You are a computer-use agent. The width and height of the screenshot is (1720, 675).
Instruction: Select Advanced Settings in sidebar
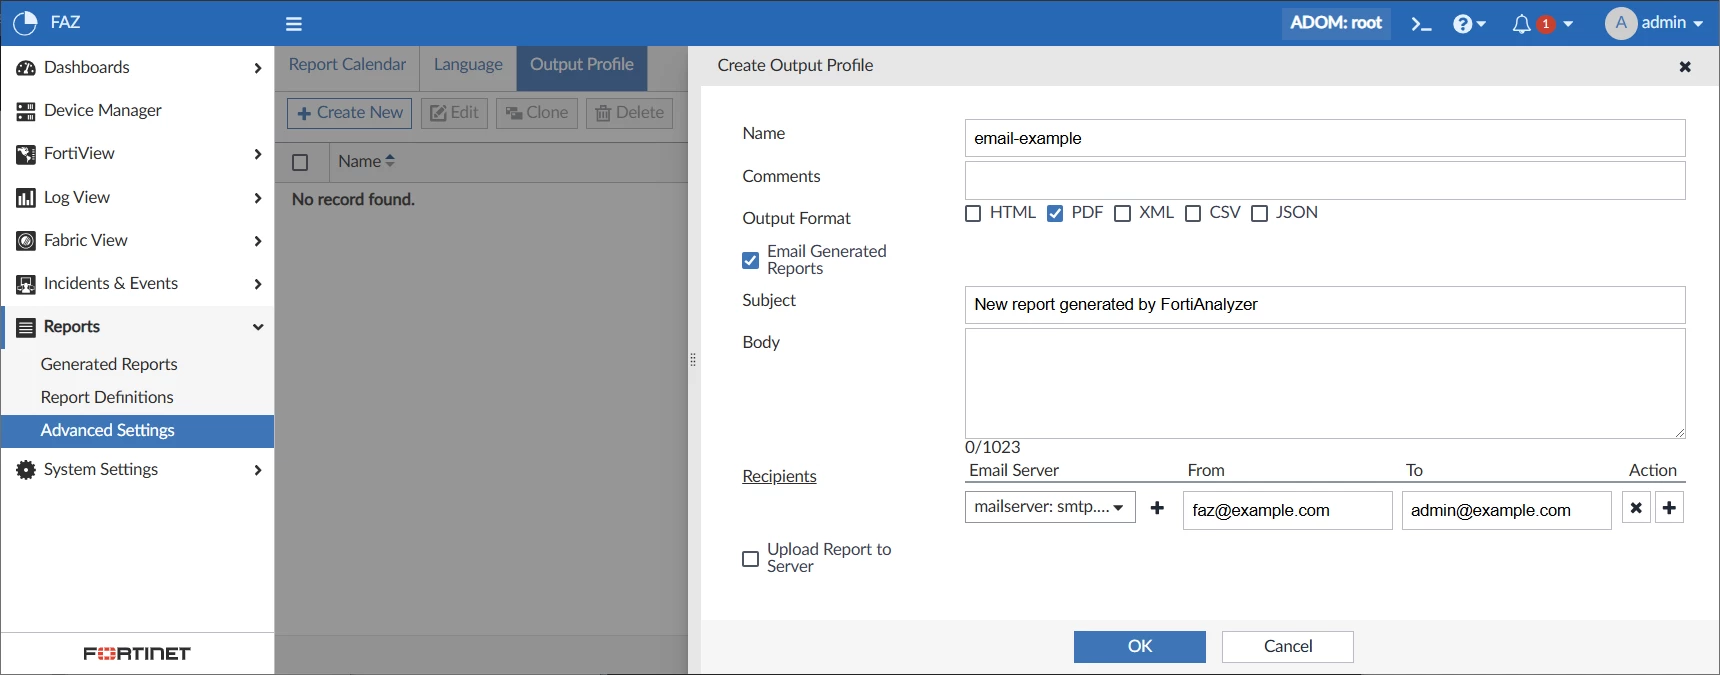click(x=138, y=431)
